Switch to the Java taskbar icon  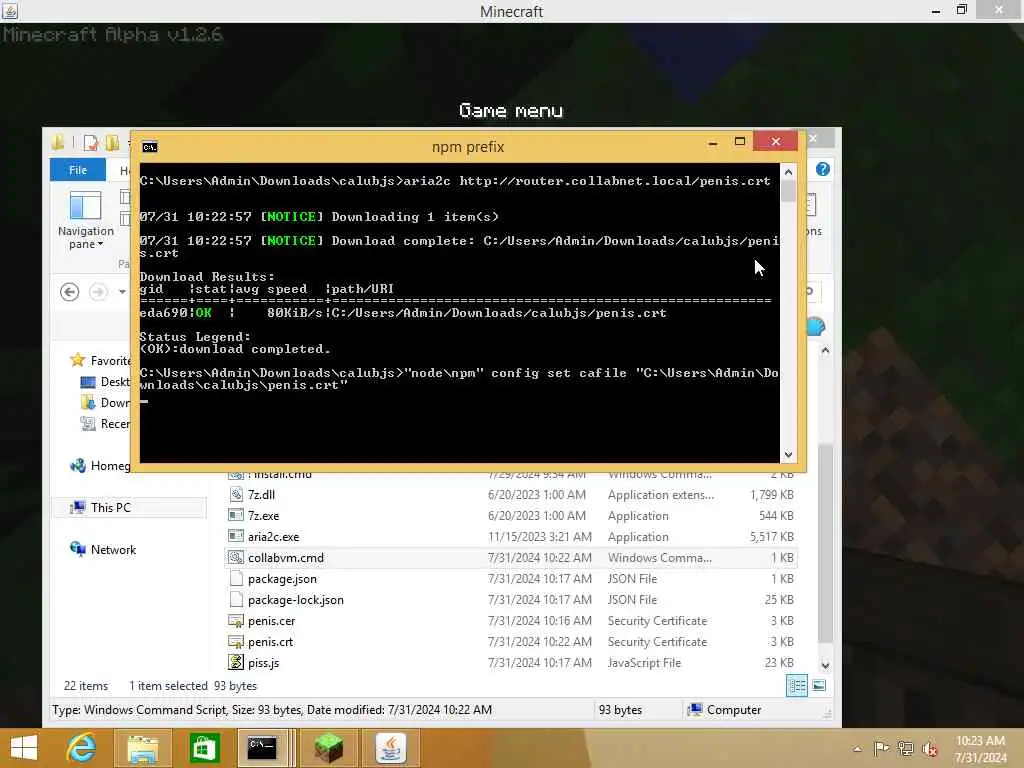[x=391, y=748]
